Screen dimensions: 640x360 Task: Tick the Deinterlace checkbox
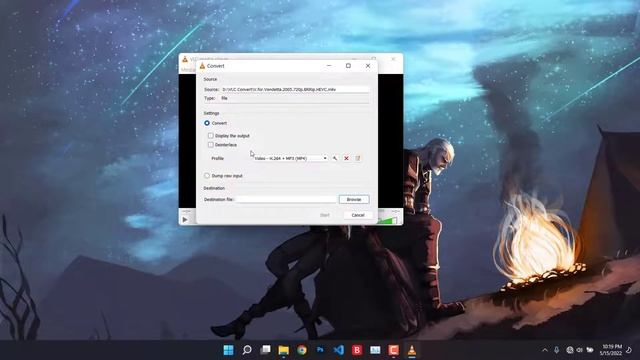tap(211, 145)
